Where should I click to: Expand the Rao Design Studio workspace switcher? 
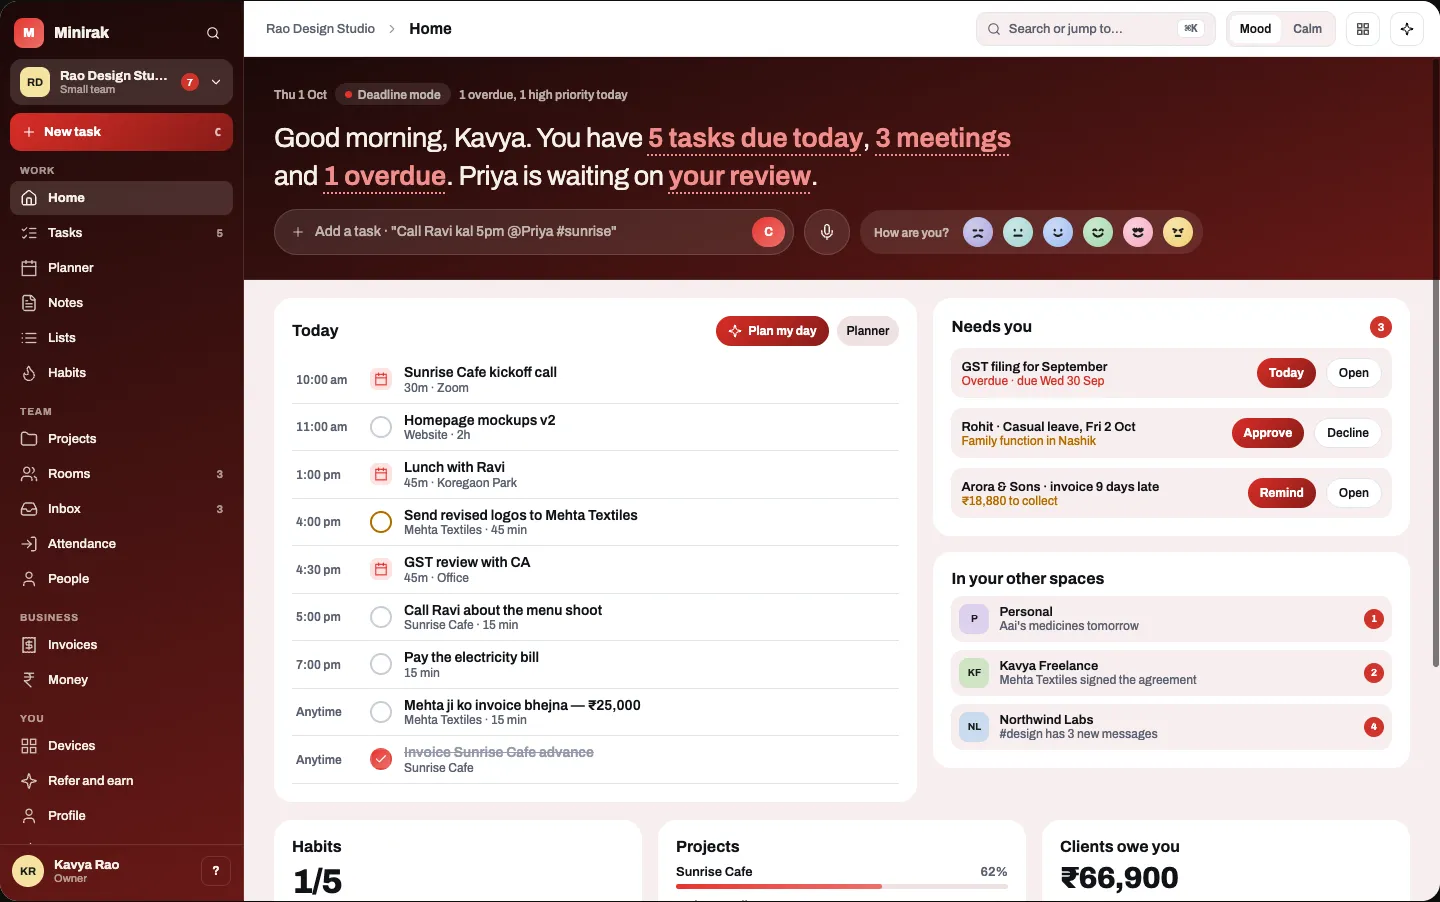[121, 82]
